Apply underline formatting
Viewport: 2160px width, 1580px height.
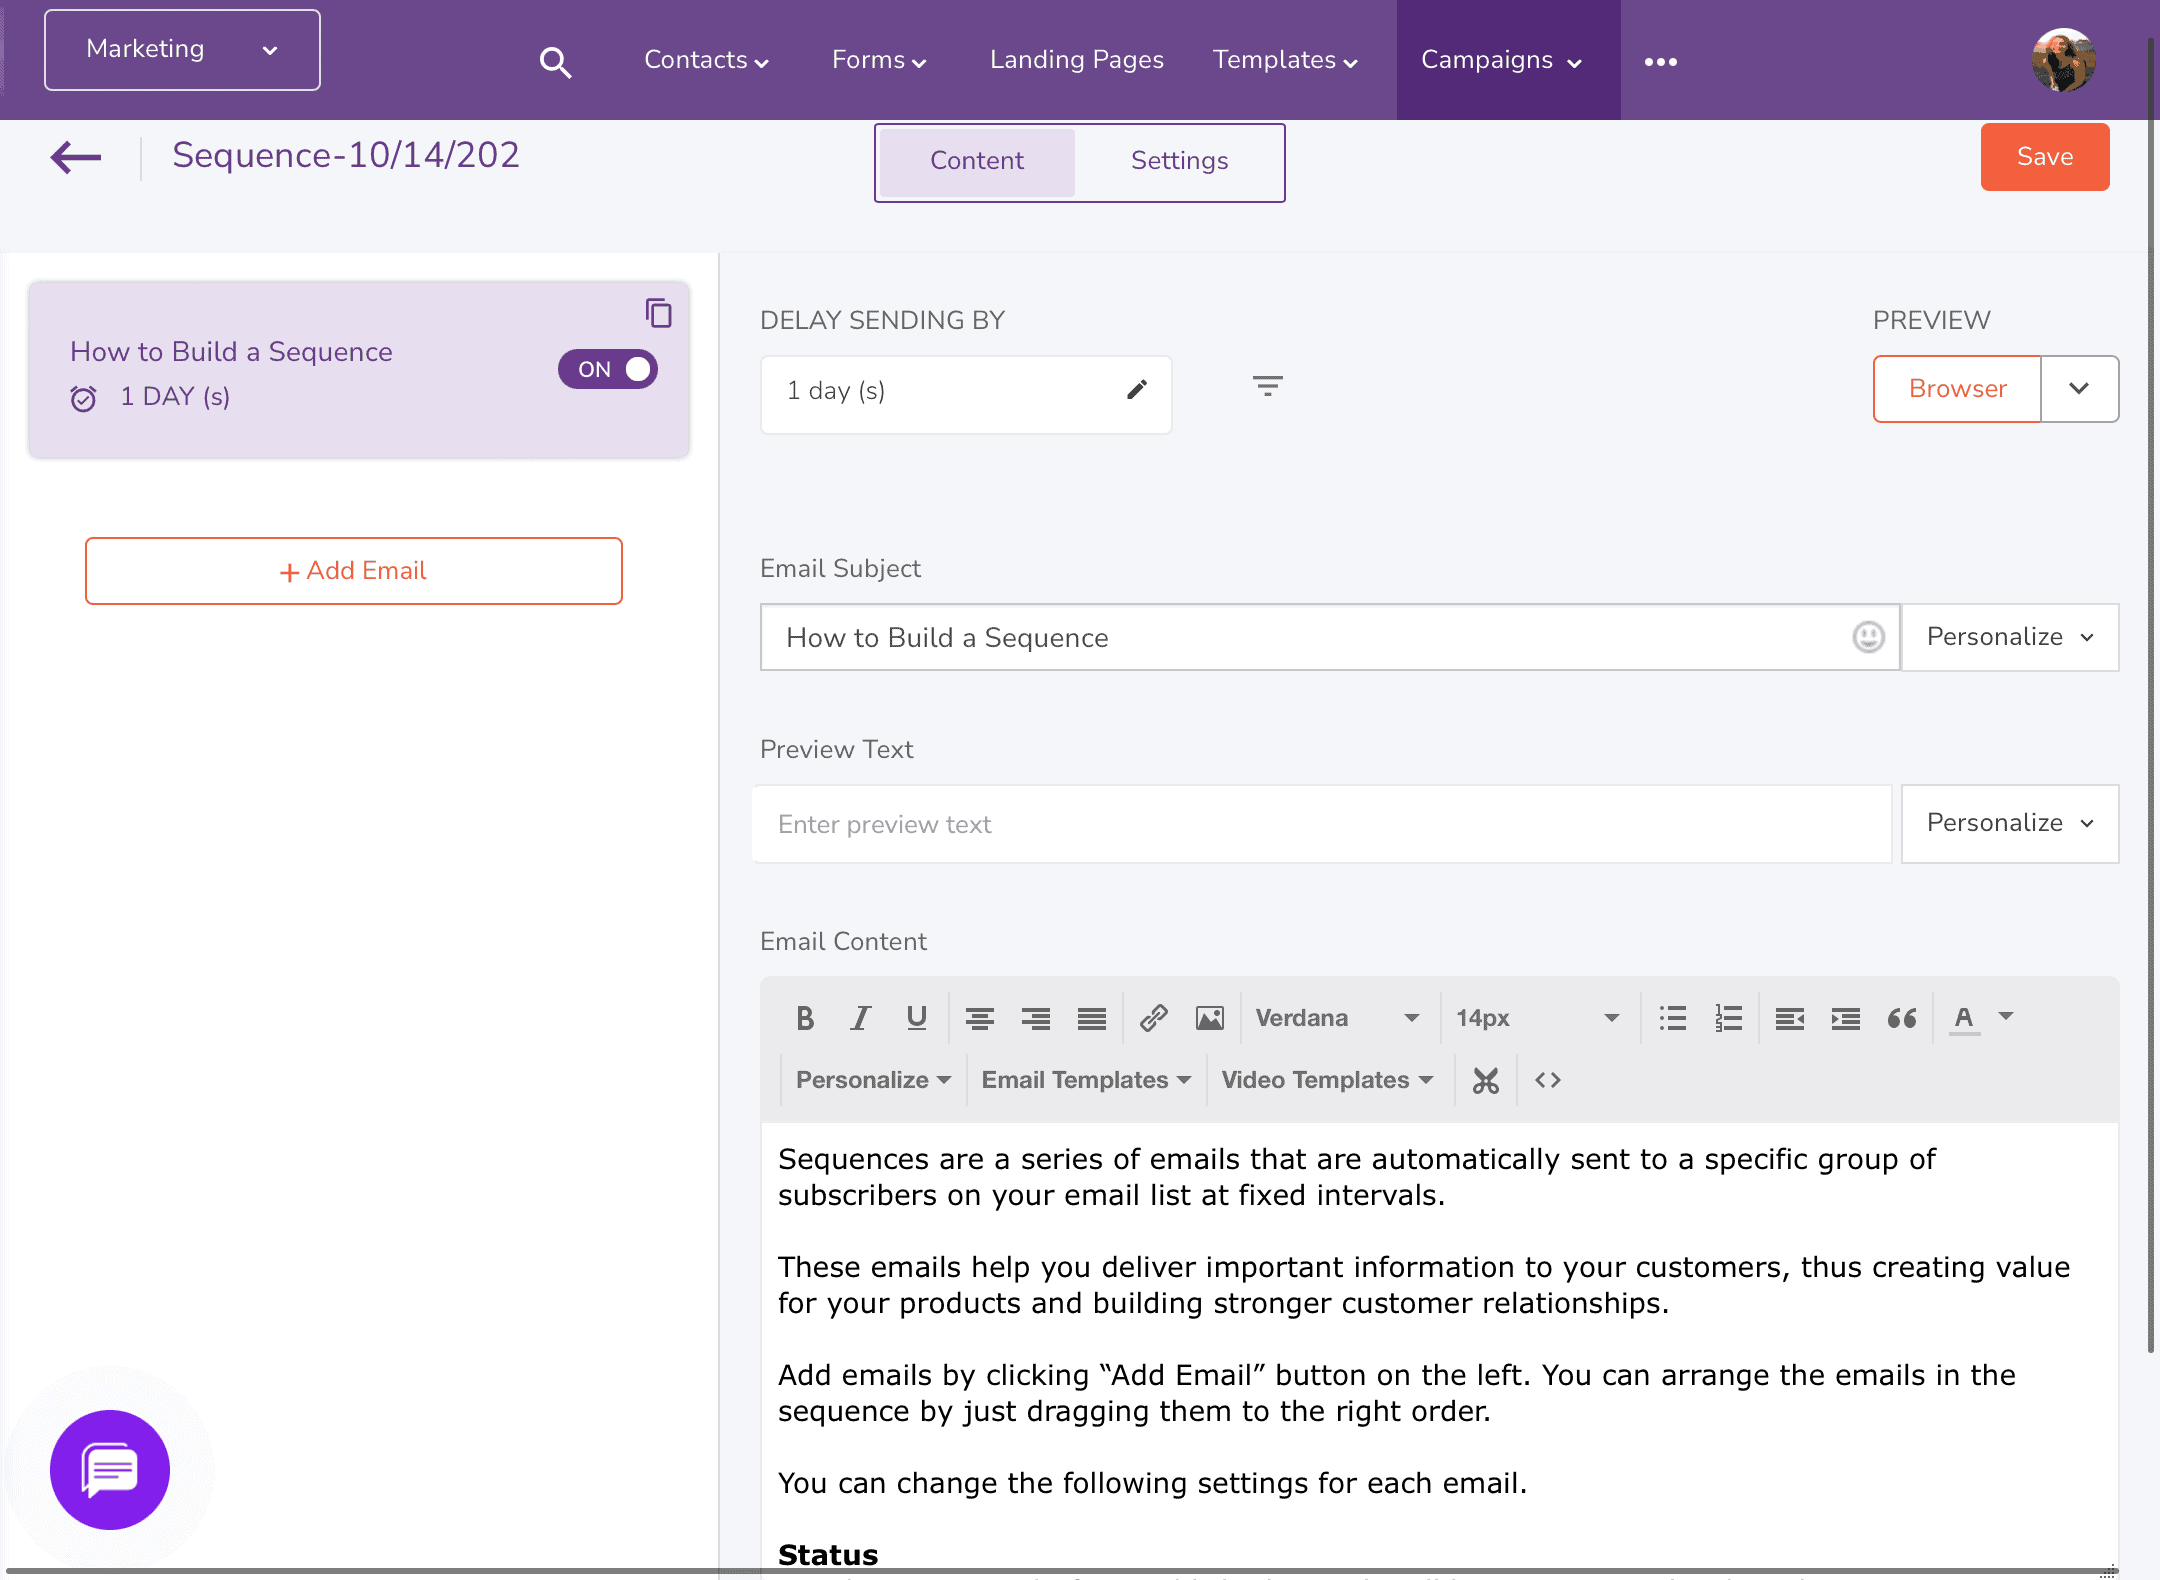click(x=916, y=1018)
